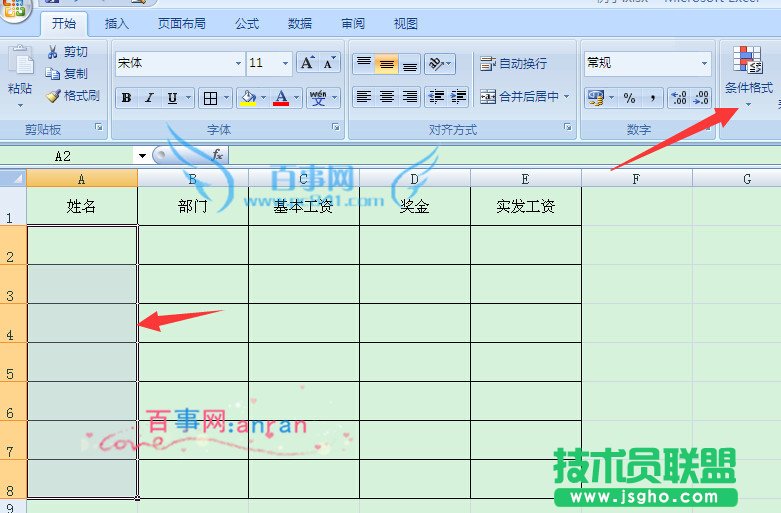Set top vertical alignment

(x=364, y=64)
